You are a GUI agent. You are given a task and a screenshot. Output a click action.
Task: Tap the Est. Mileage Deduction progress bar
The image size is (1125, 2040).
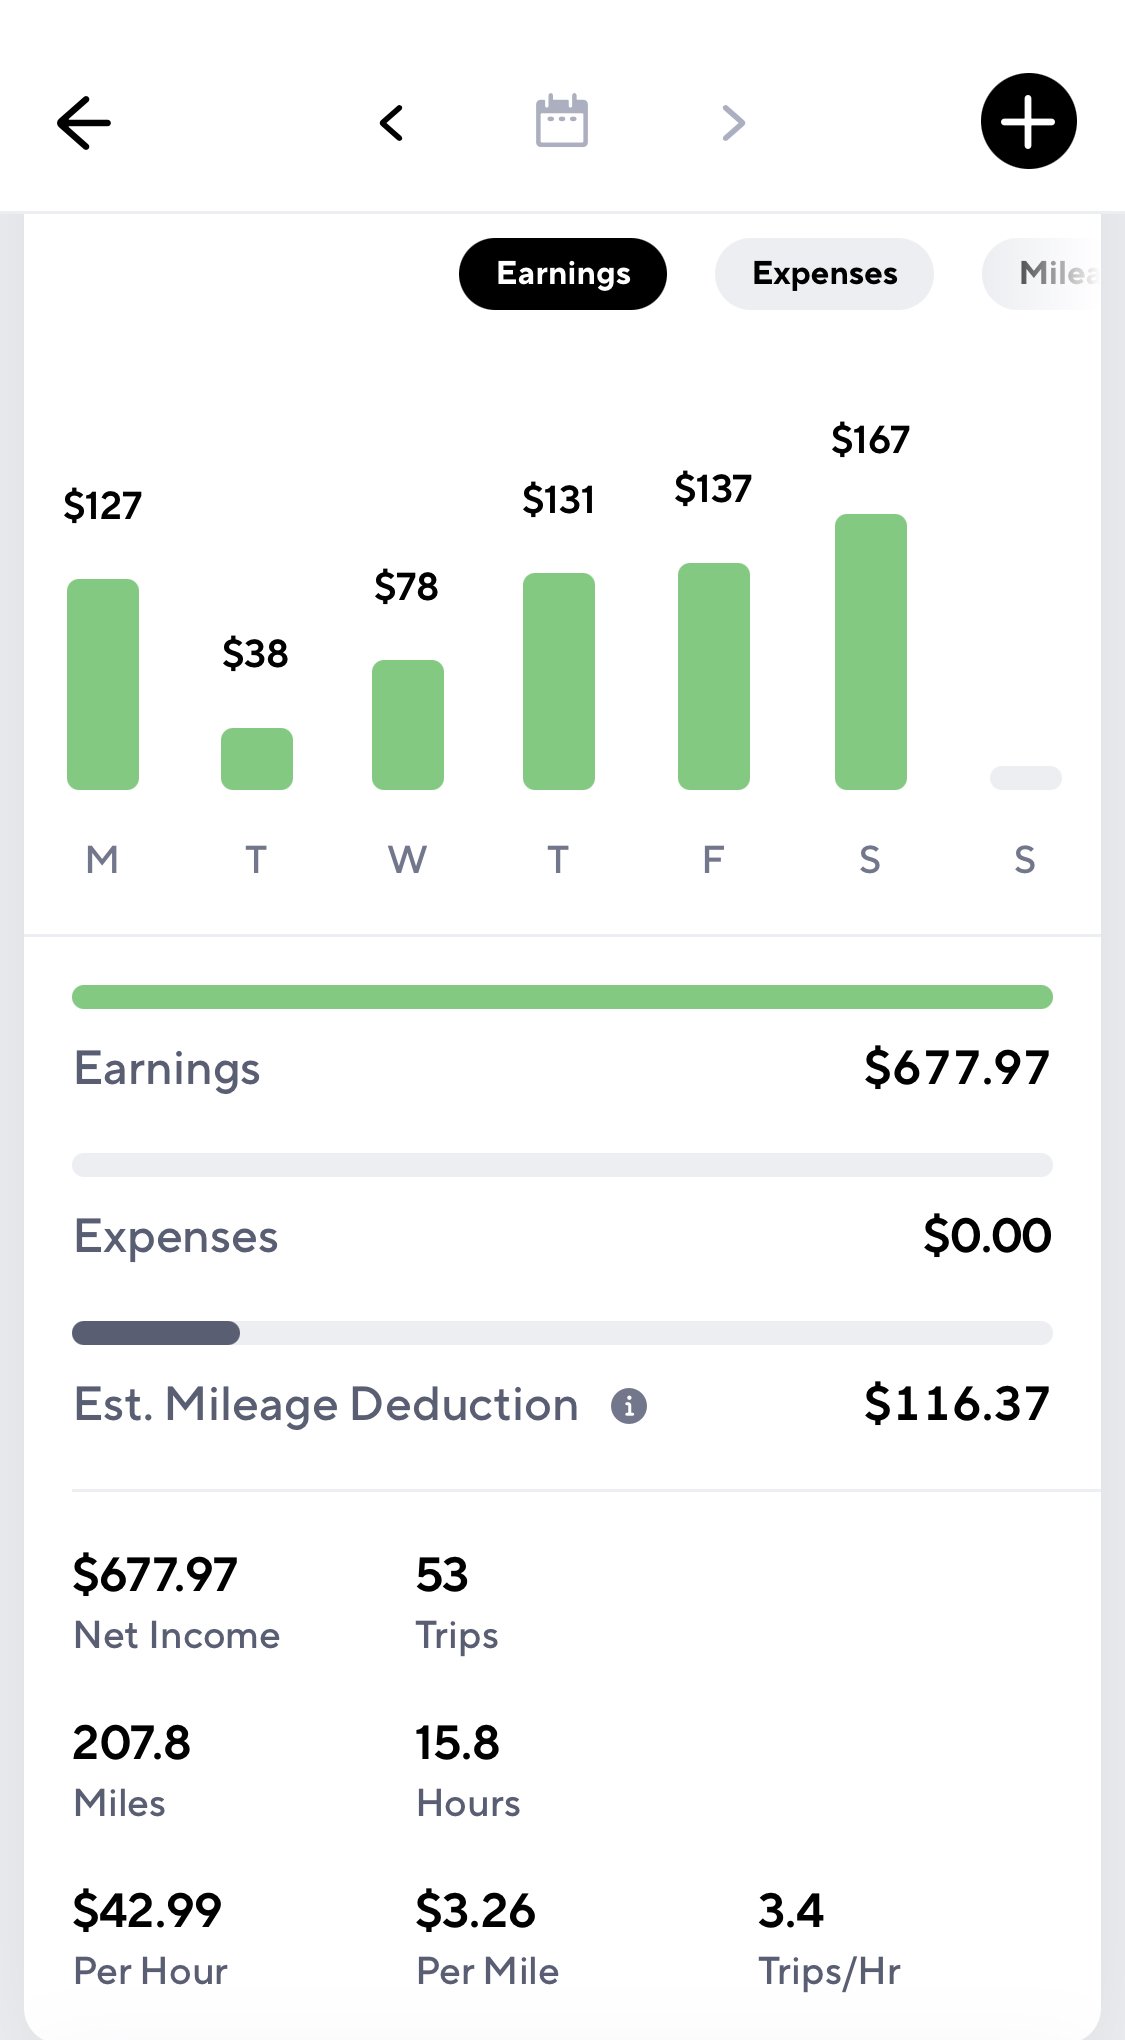pos(562,1333)
